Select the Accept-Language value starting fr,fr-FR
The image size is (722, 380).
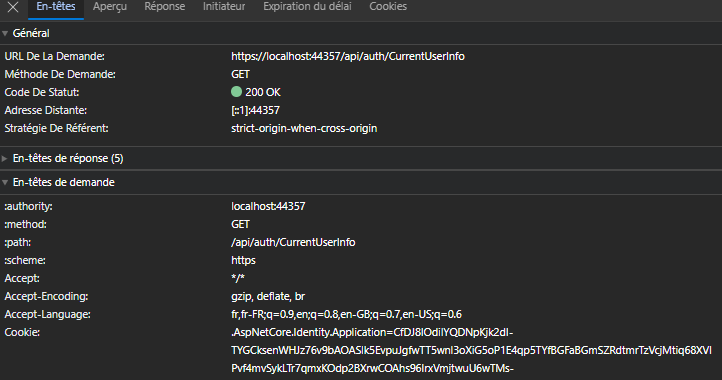click(x=346, y=314)
